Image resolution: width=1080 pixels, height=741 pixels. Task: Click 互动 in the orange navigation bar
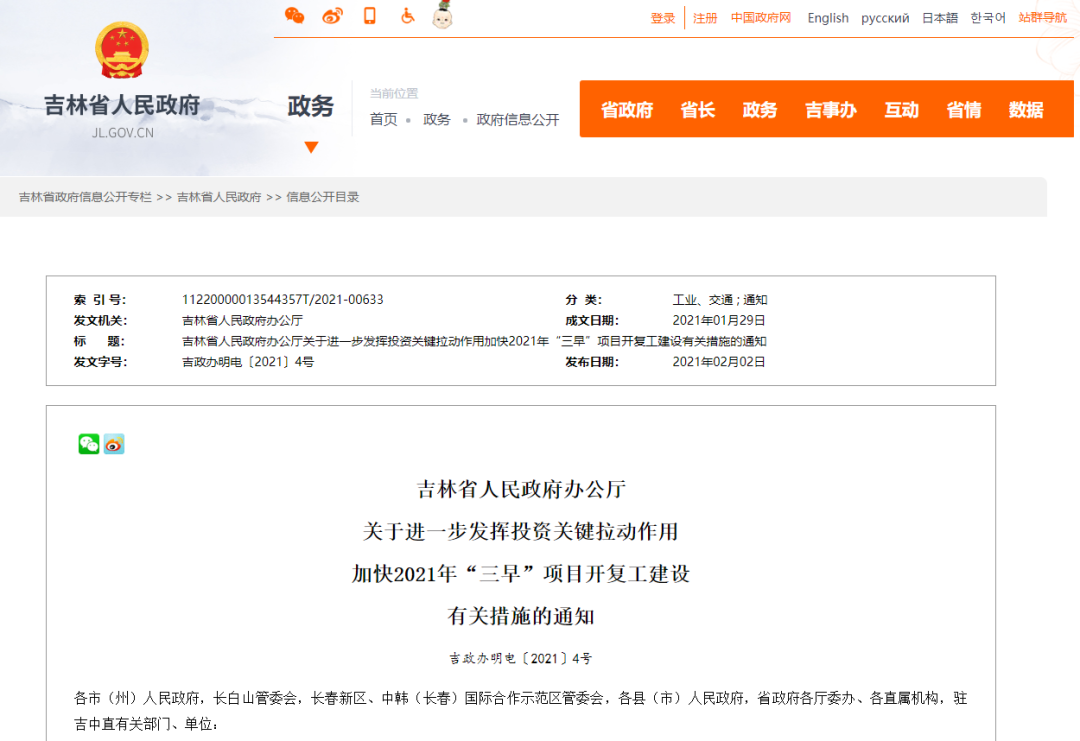(901, 109)
